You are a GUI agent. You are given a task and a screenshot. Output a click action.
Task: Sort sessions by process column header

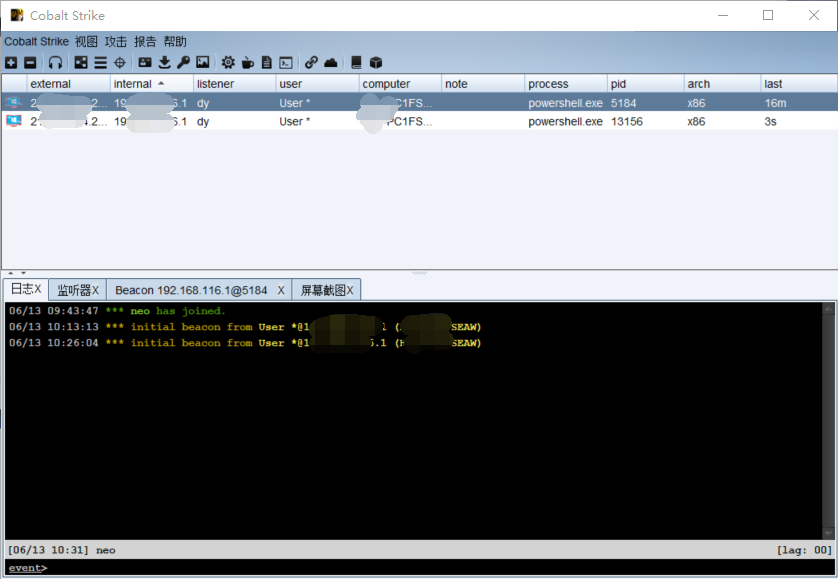pos(566,84)
